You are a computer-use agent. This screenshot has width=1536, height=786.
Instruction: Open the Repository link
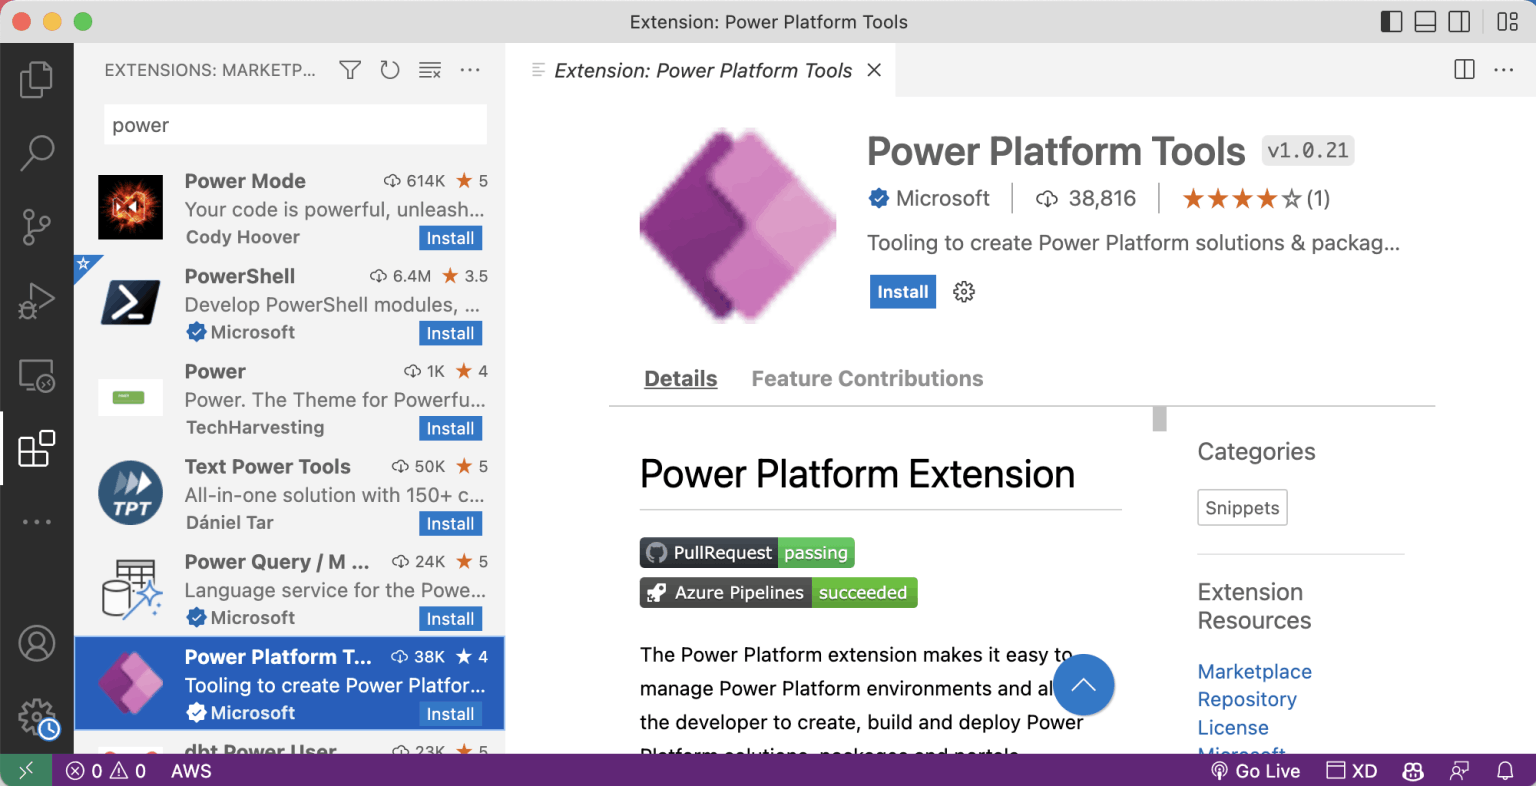[x=1247, y=700]
